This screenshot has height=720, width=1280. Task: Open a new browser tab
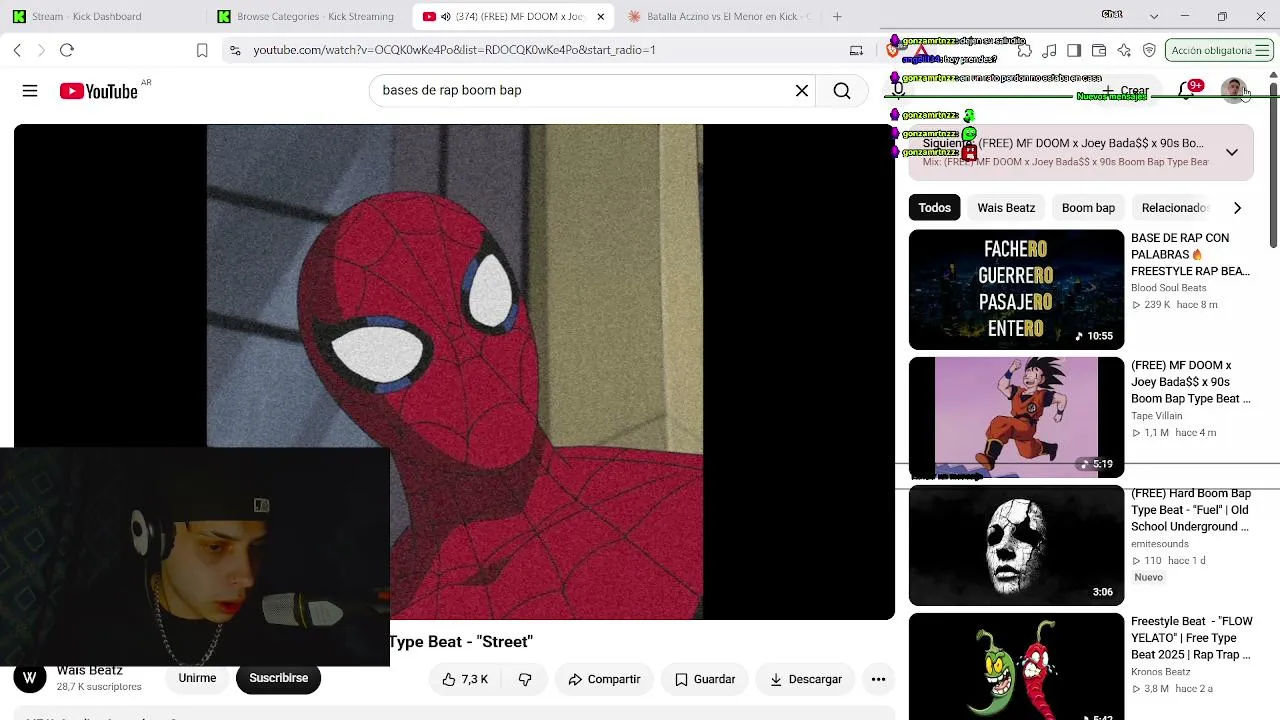[x=837, y=16]
